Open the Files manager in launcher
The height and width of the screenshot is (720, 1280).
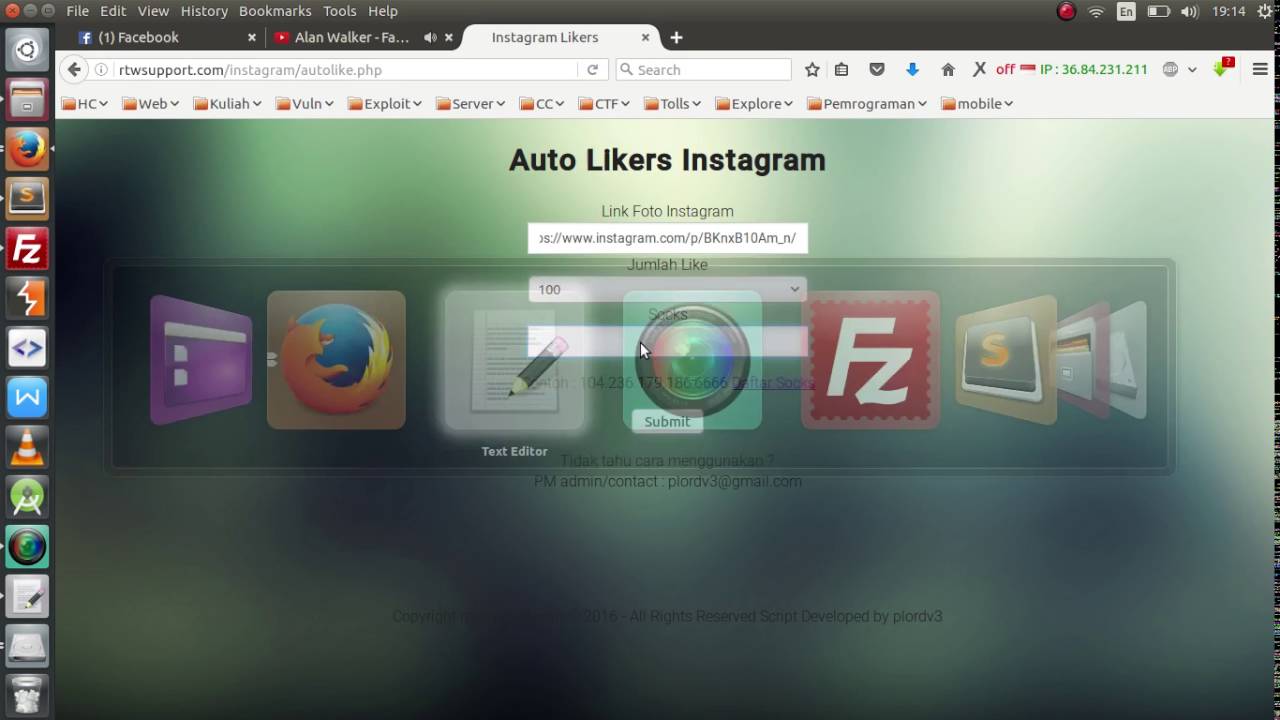click(x=27, y=99)
